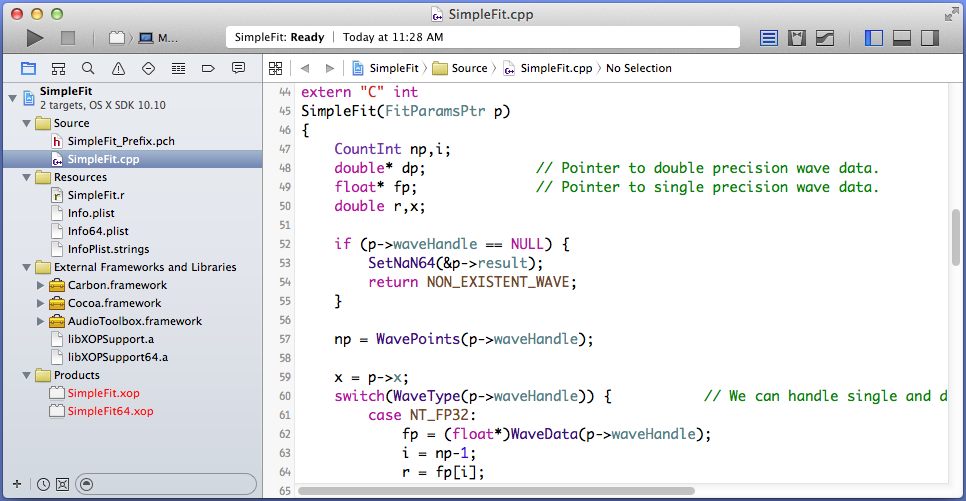
Task: Open the Test navigator
Action: pyautogui.click(x=148, y=68)
